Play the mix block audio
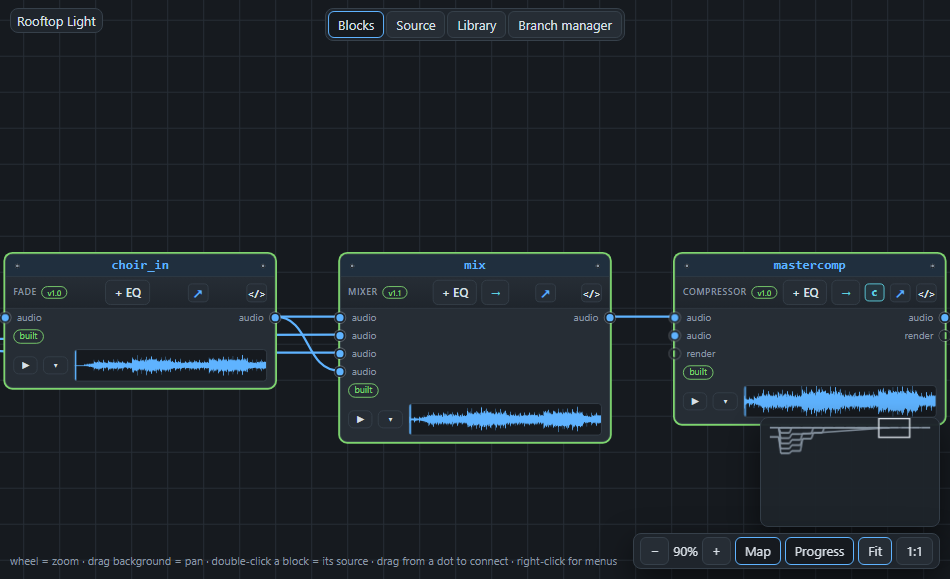This screenshot has height=579, width=950. 360,419
